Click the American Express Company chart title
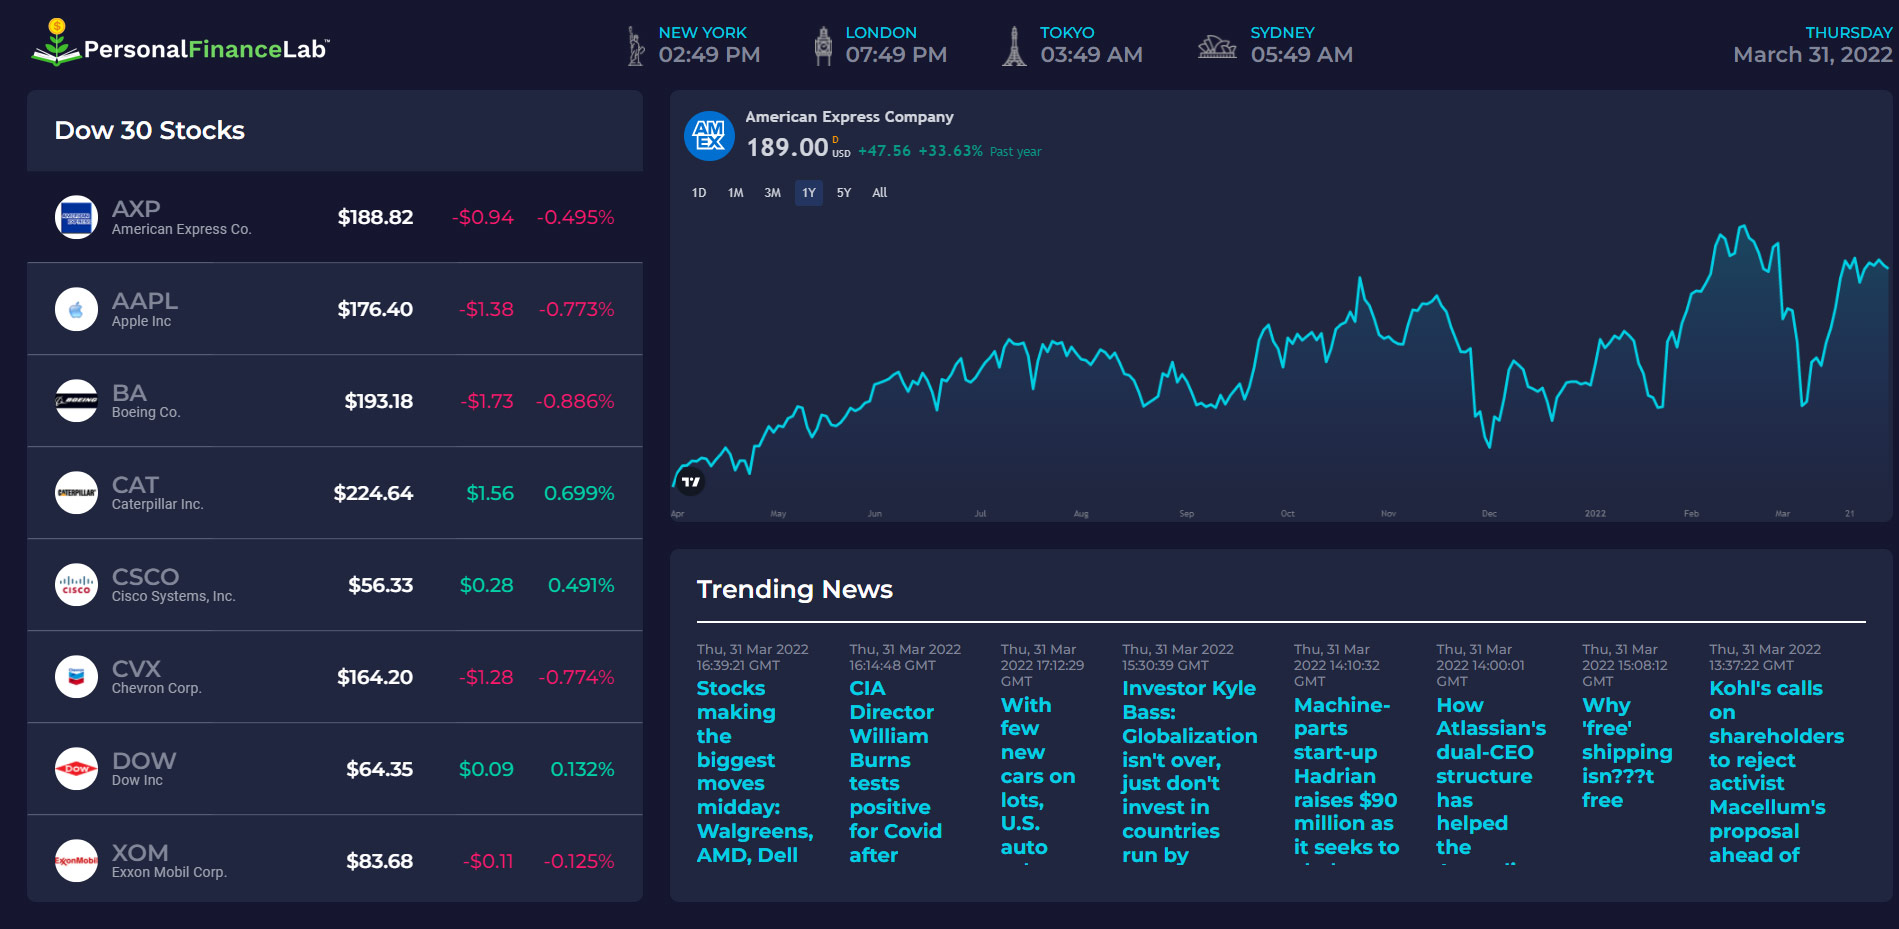1899x929 pixels. pos(849,117)
